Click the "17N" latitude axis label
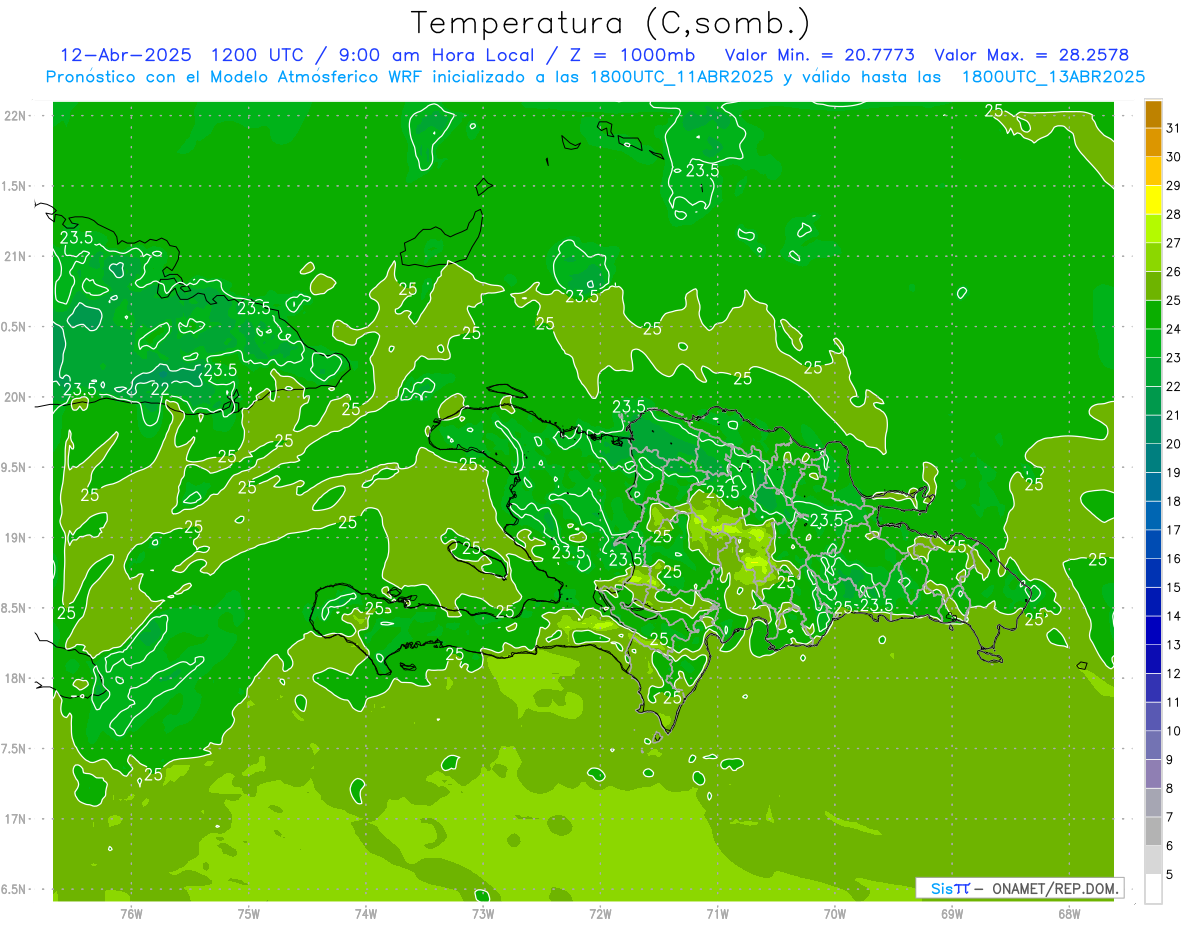This screenshot has width=1200, height=927. click(14, 820)
